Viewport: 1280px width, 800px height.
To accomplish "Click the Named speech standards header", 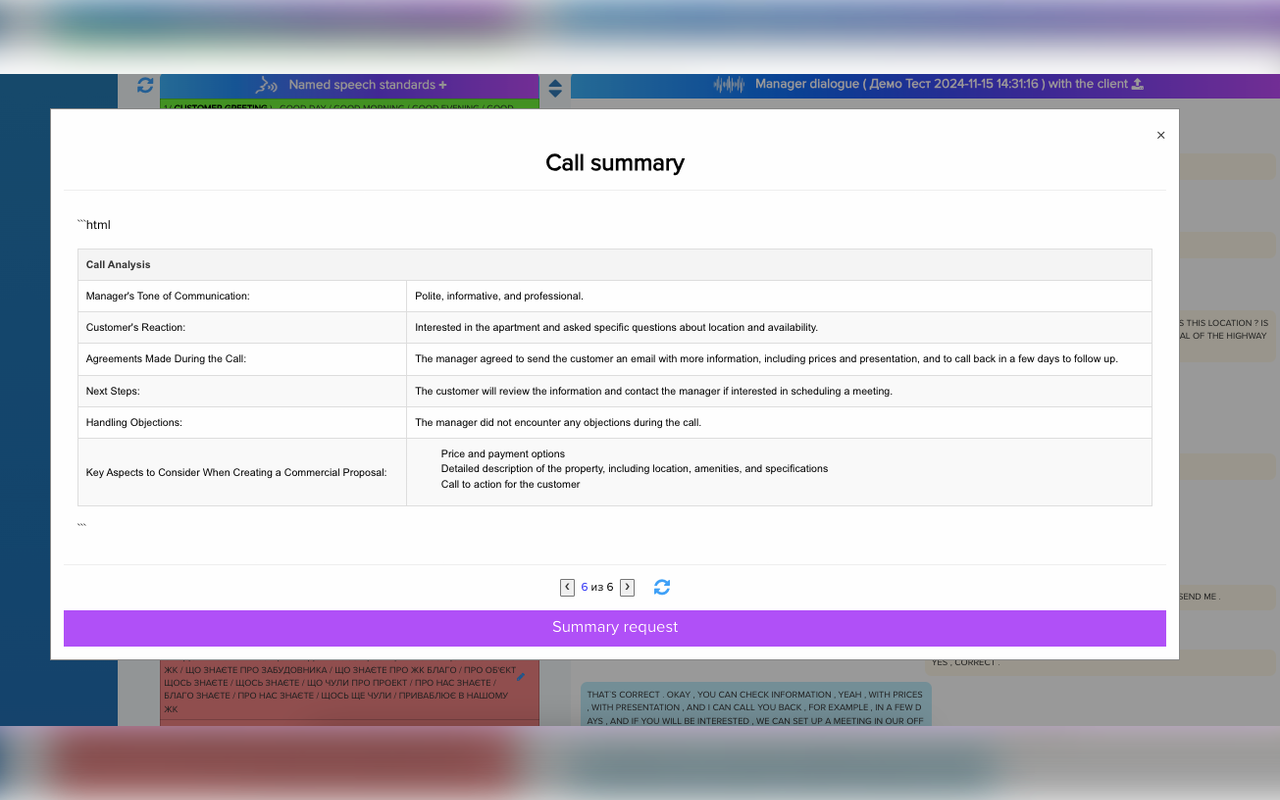I will coord(349,86).
